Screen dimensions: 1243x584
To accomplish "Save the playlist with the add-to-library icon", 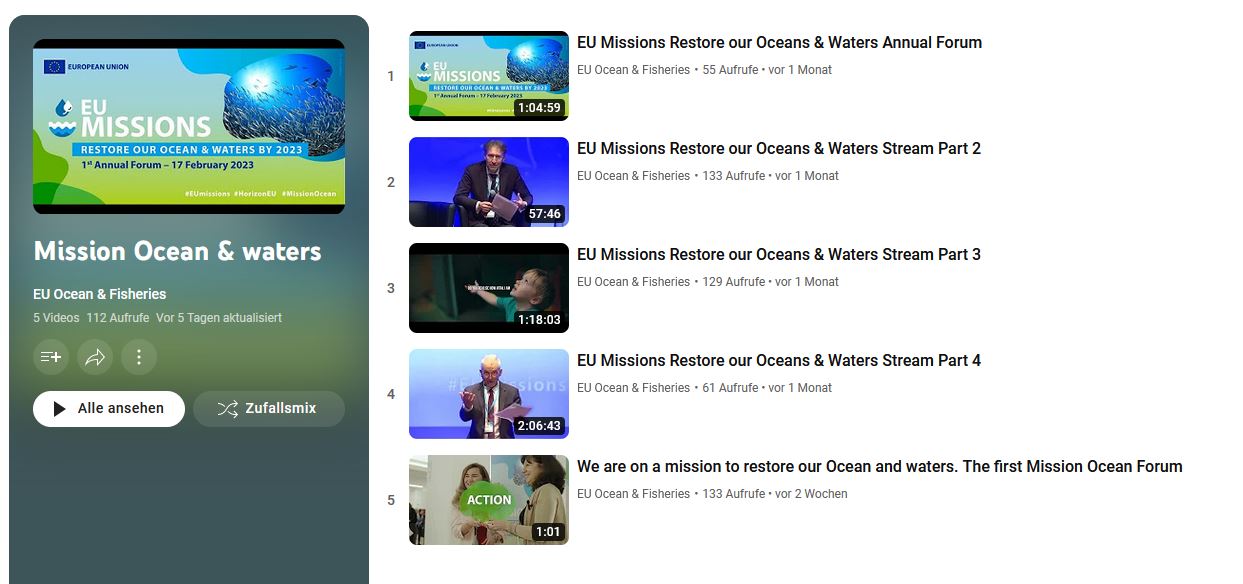I will (51, 357).
